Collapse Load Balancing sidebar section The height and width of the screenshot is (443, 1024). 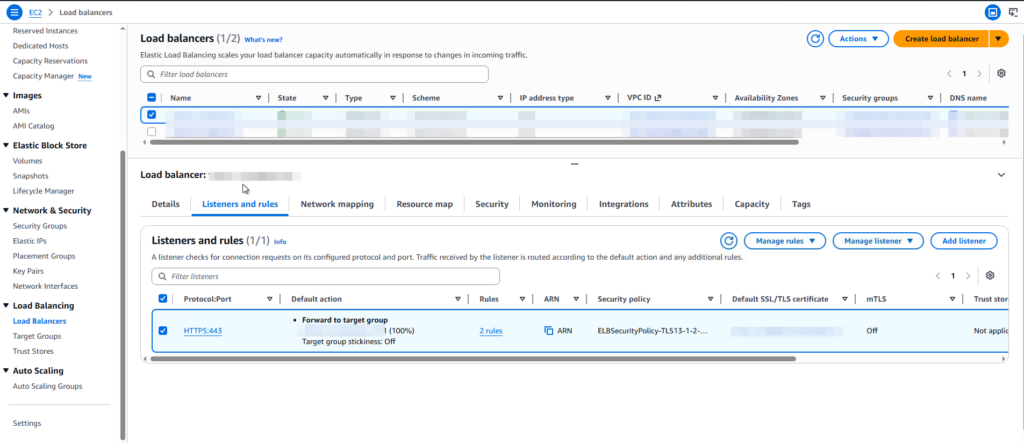pyautogui.click(x=6, y=305)
